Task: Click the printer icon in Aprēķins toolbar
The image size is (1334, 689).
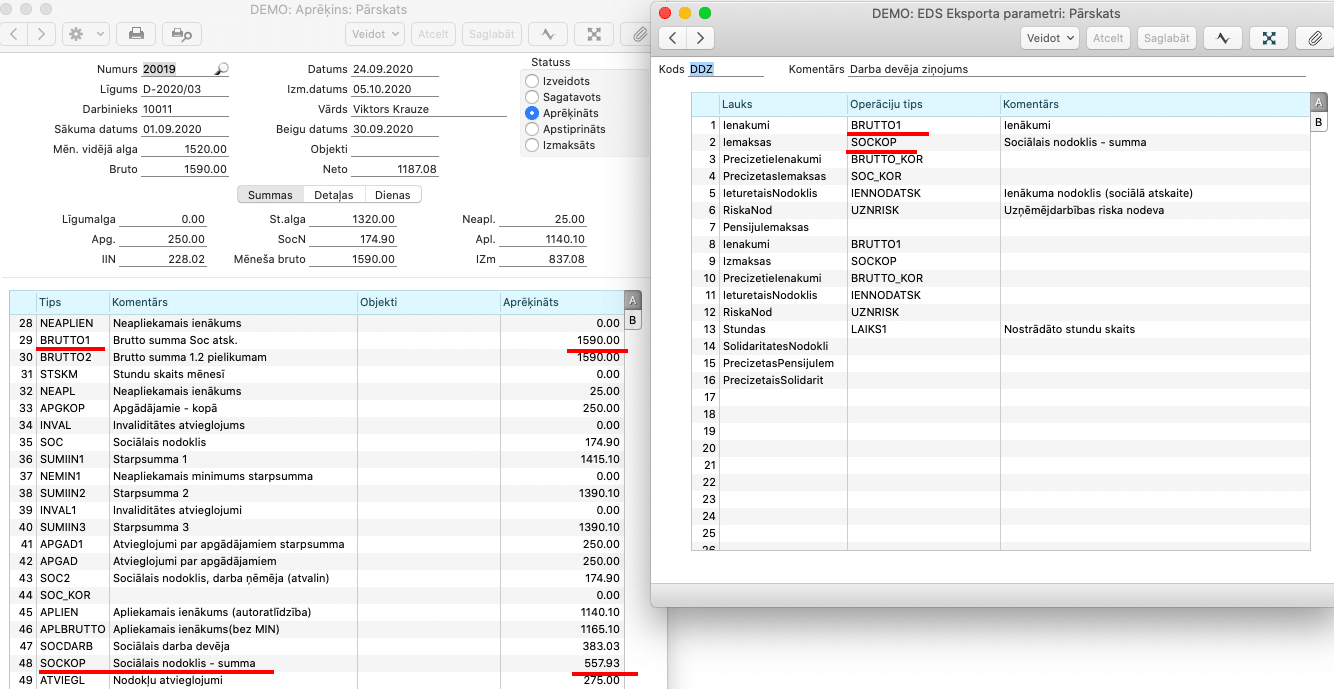Action: tap(136, 34)
